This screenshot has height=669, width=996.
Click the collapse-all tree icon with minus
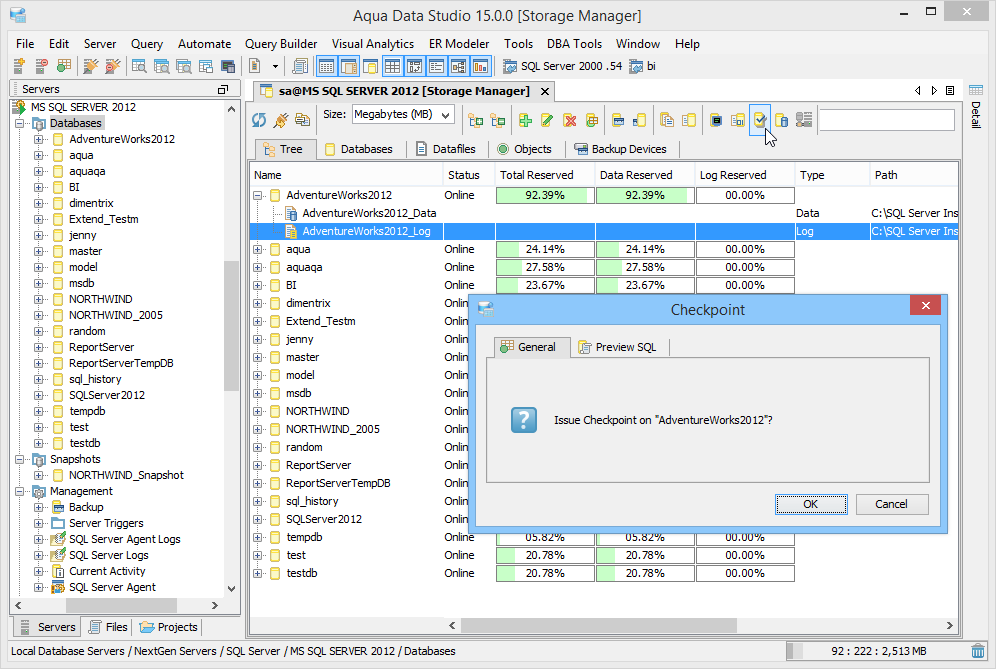click(498, 119)
